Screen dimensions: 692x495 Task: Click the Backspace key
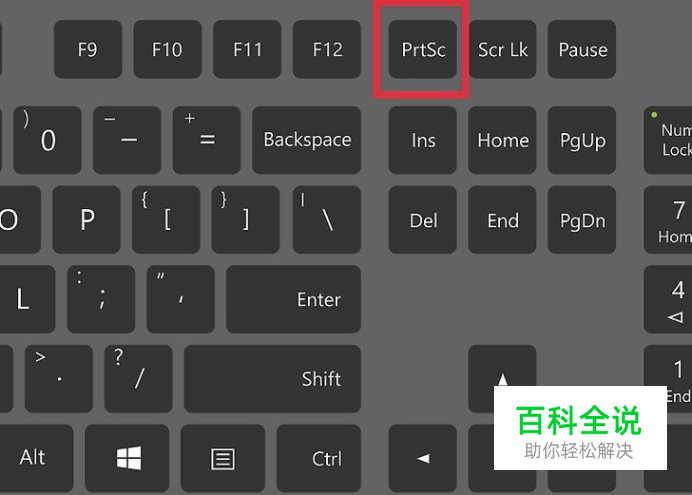pos(306,140)
